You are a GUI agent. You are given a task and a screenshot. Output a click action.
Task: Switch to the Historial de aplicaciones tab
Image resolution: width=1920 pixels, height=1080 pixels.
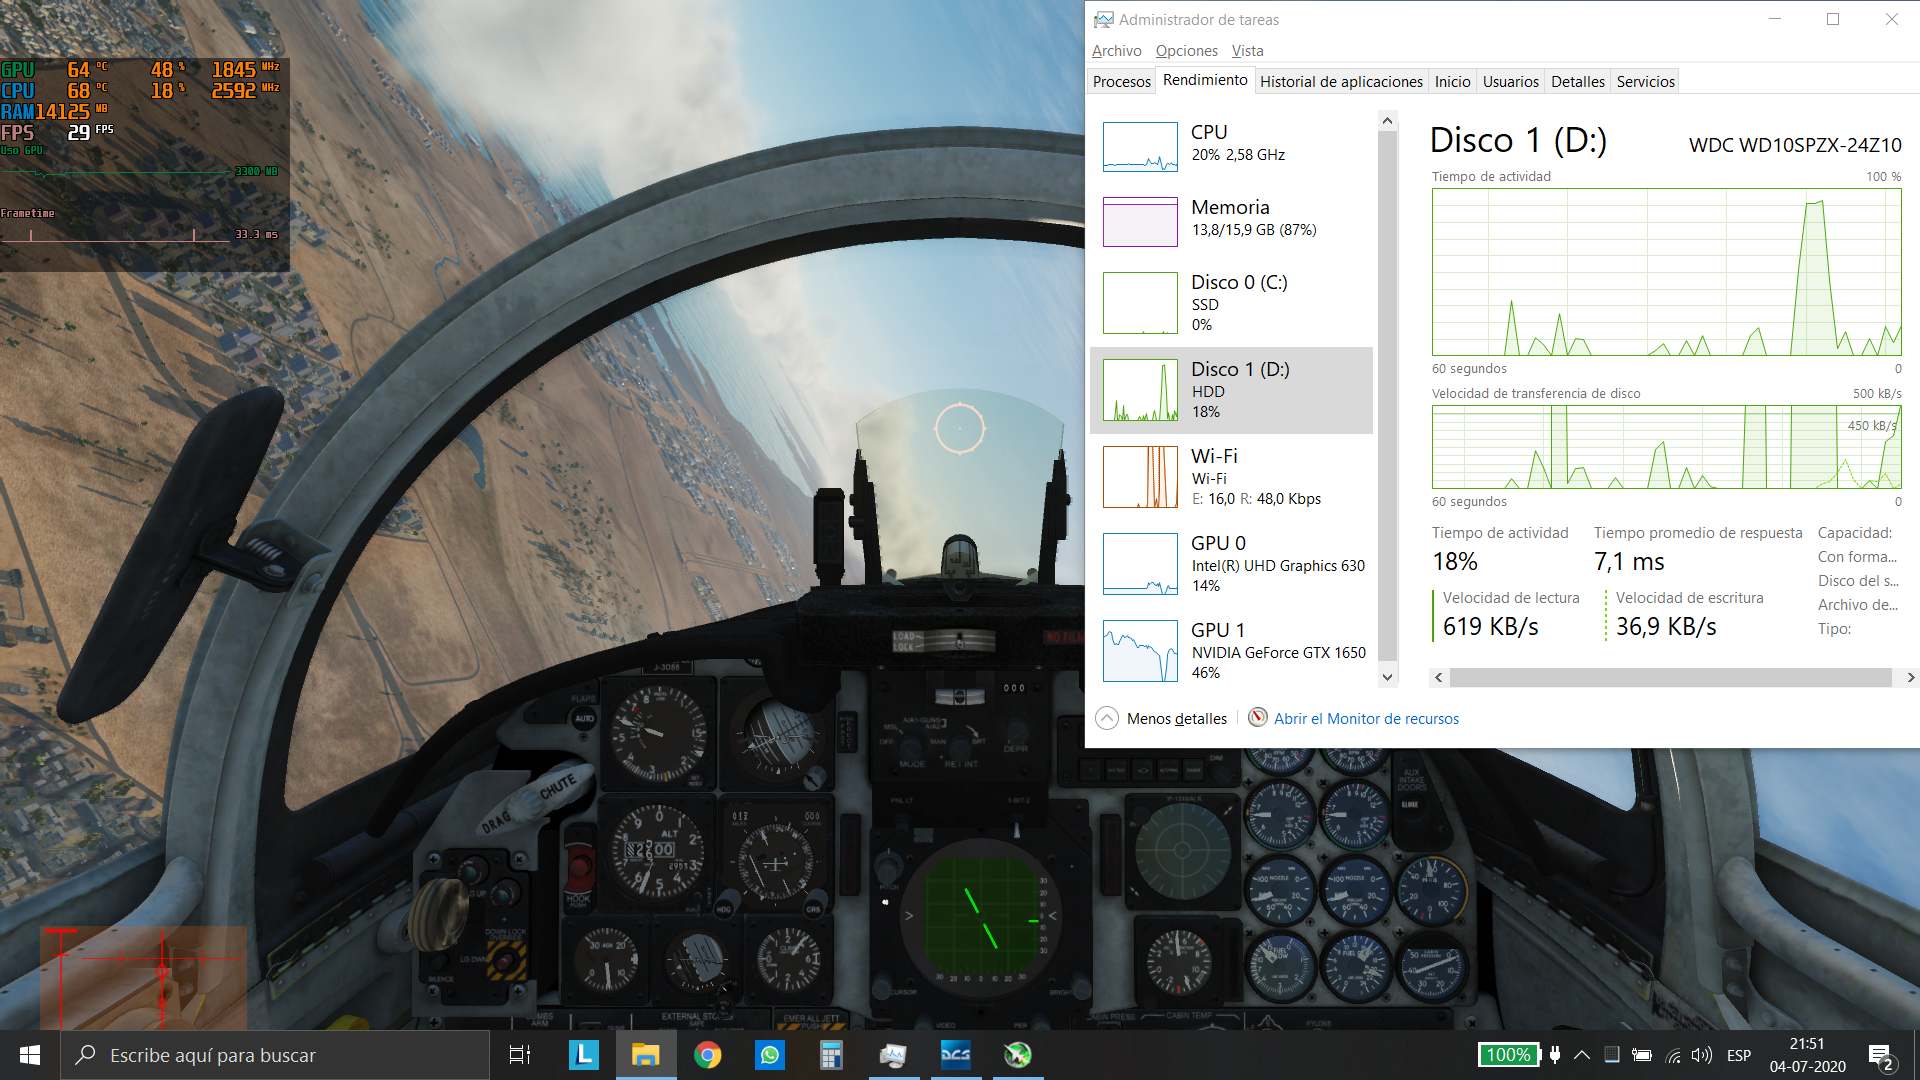coord(1341,82)
